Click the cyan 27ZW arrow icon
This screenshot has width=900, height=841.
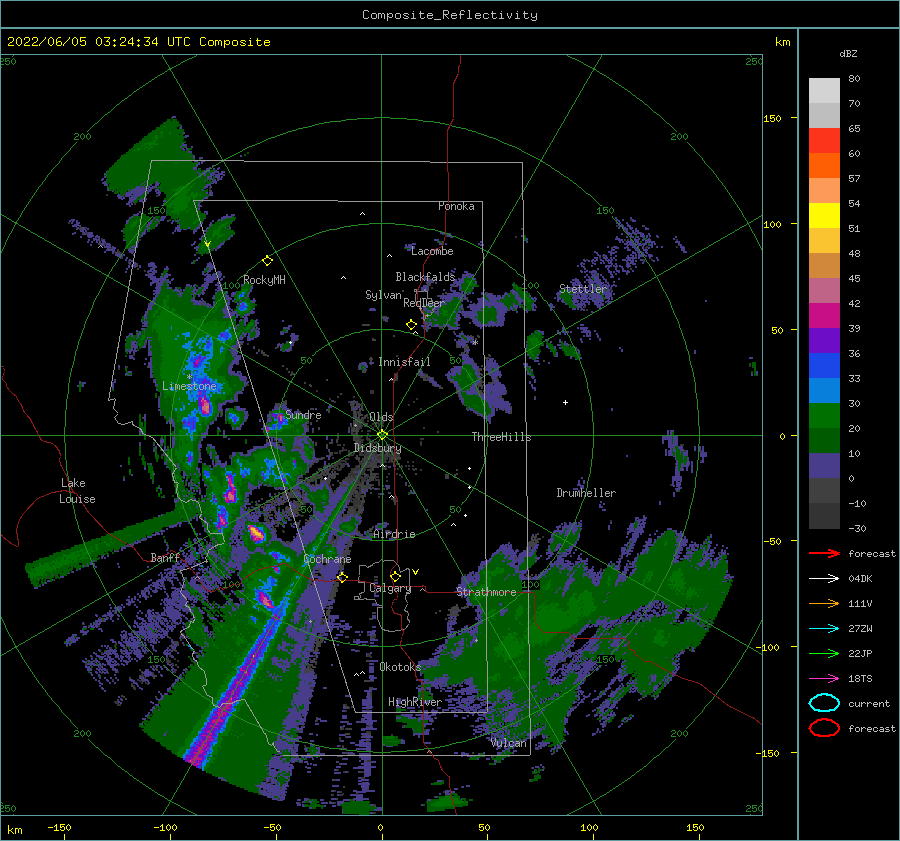click(x=824, y=629)
